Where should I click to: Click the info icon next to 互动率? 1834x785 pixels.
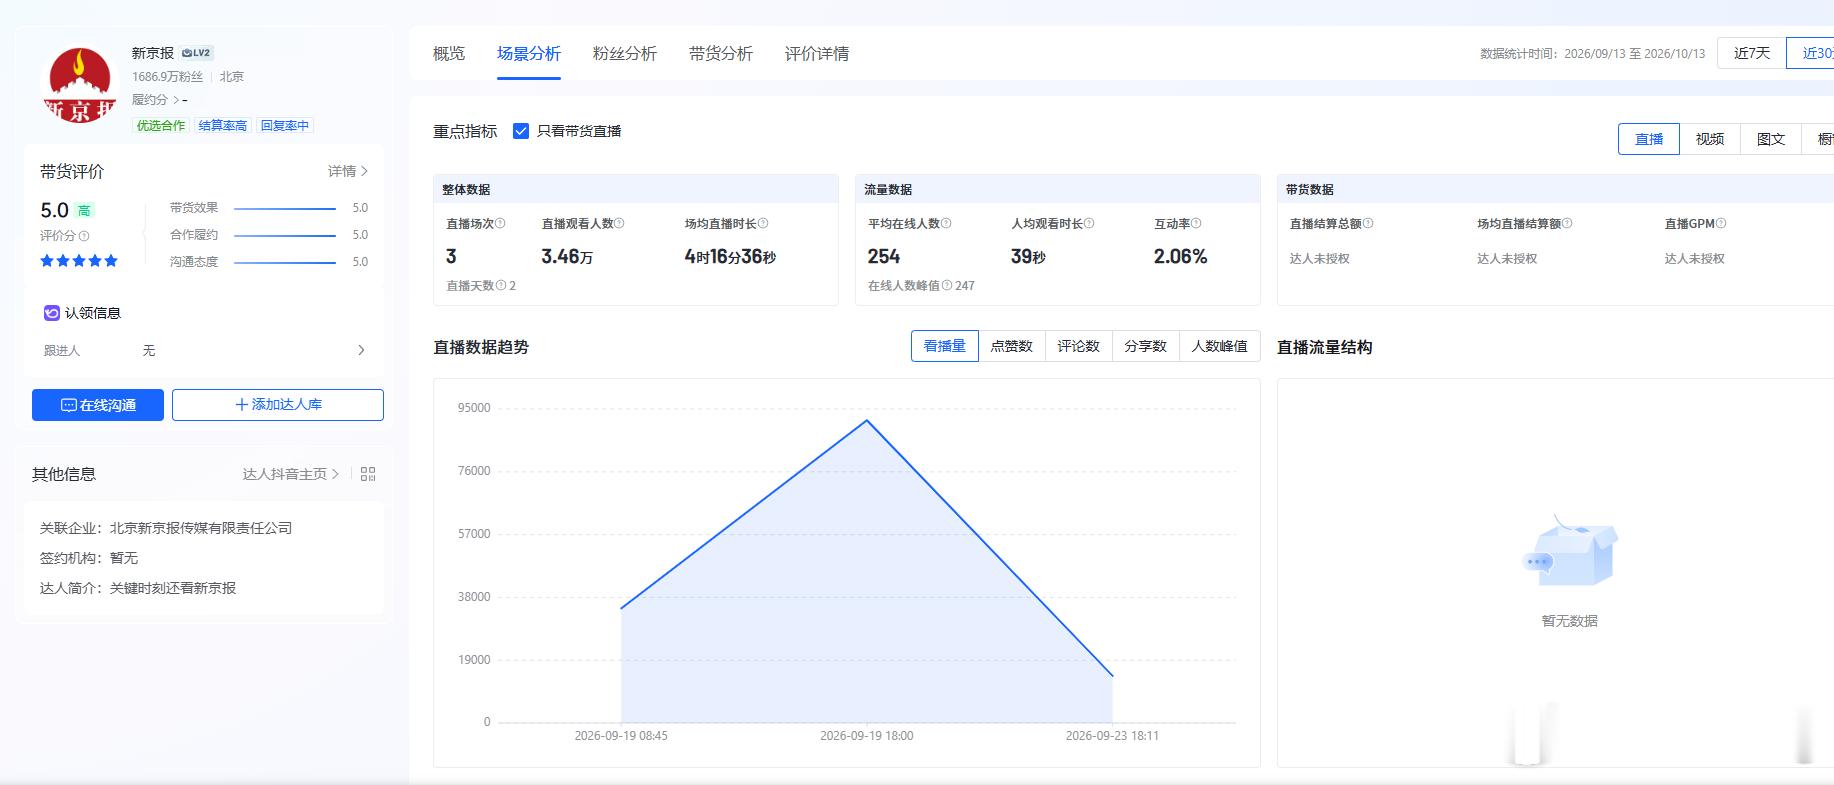coord(1196,224)
